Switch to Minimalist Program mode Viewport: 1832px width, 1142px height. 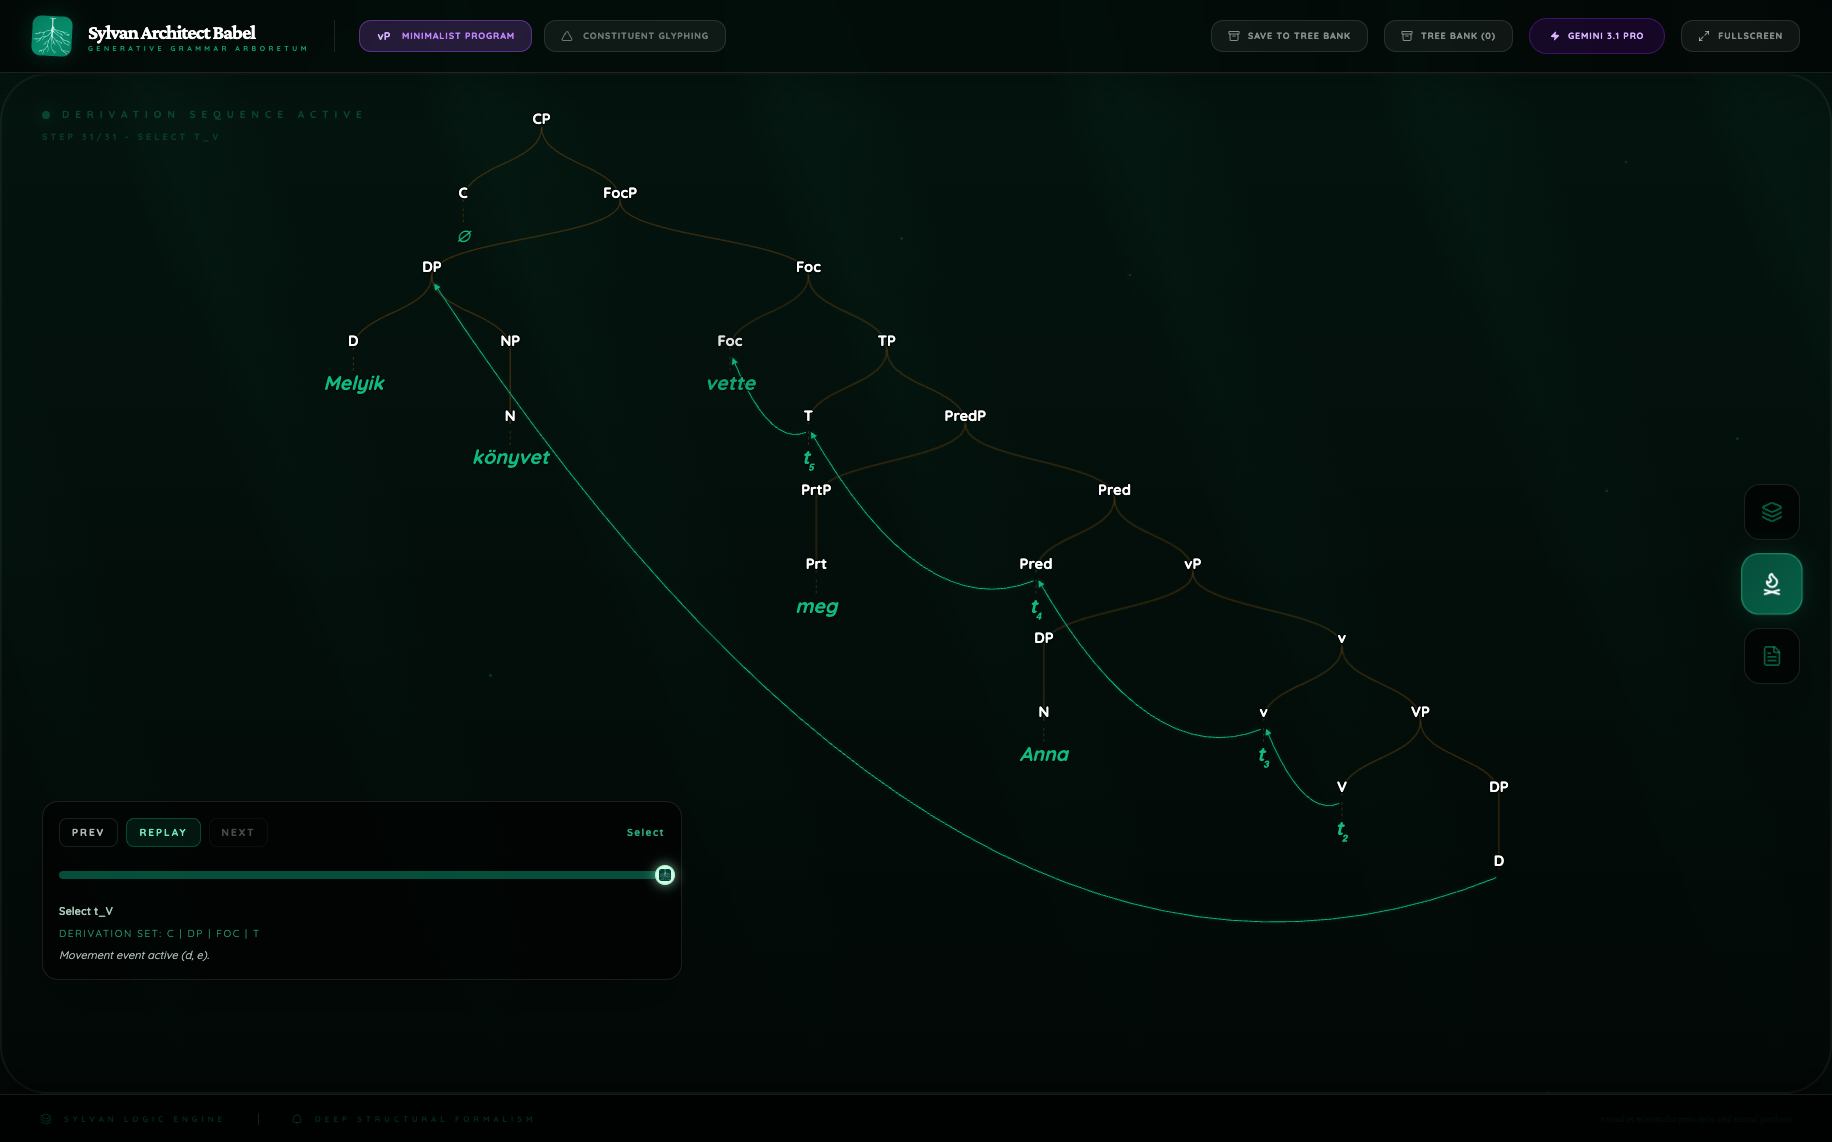coord(445,36)
